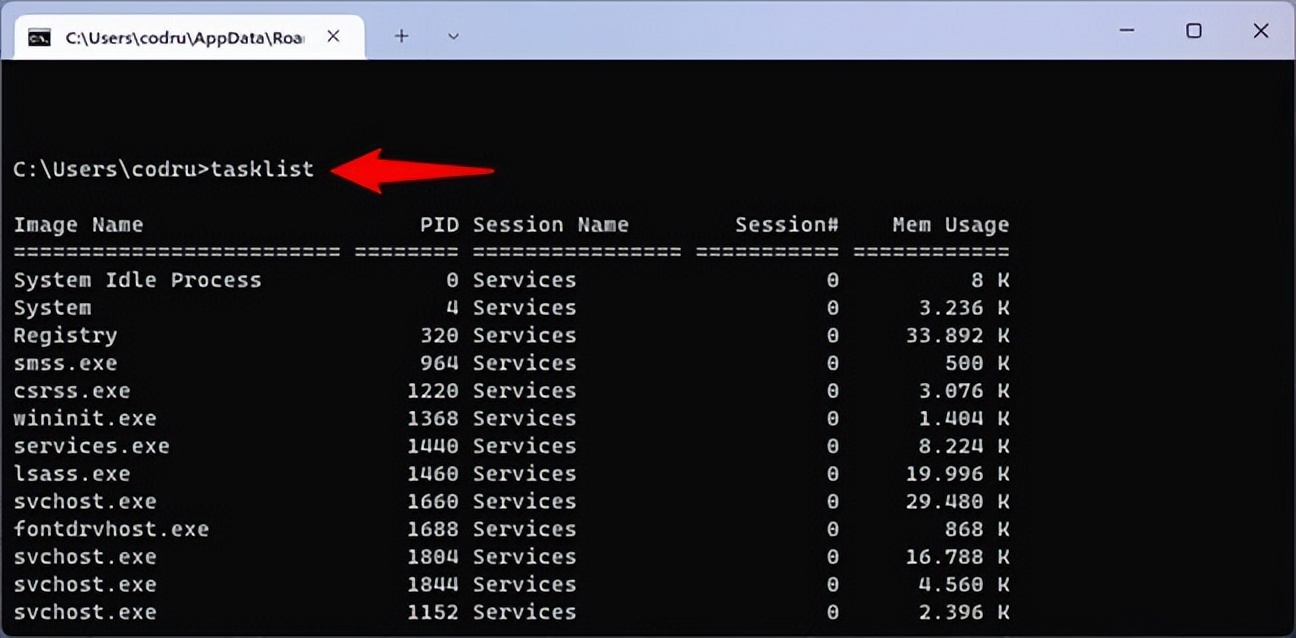Click services.exe in the process list
This screenshot has width=1296, height=638.
(91, 446)
